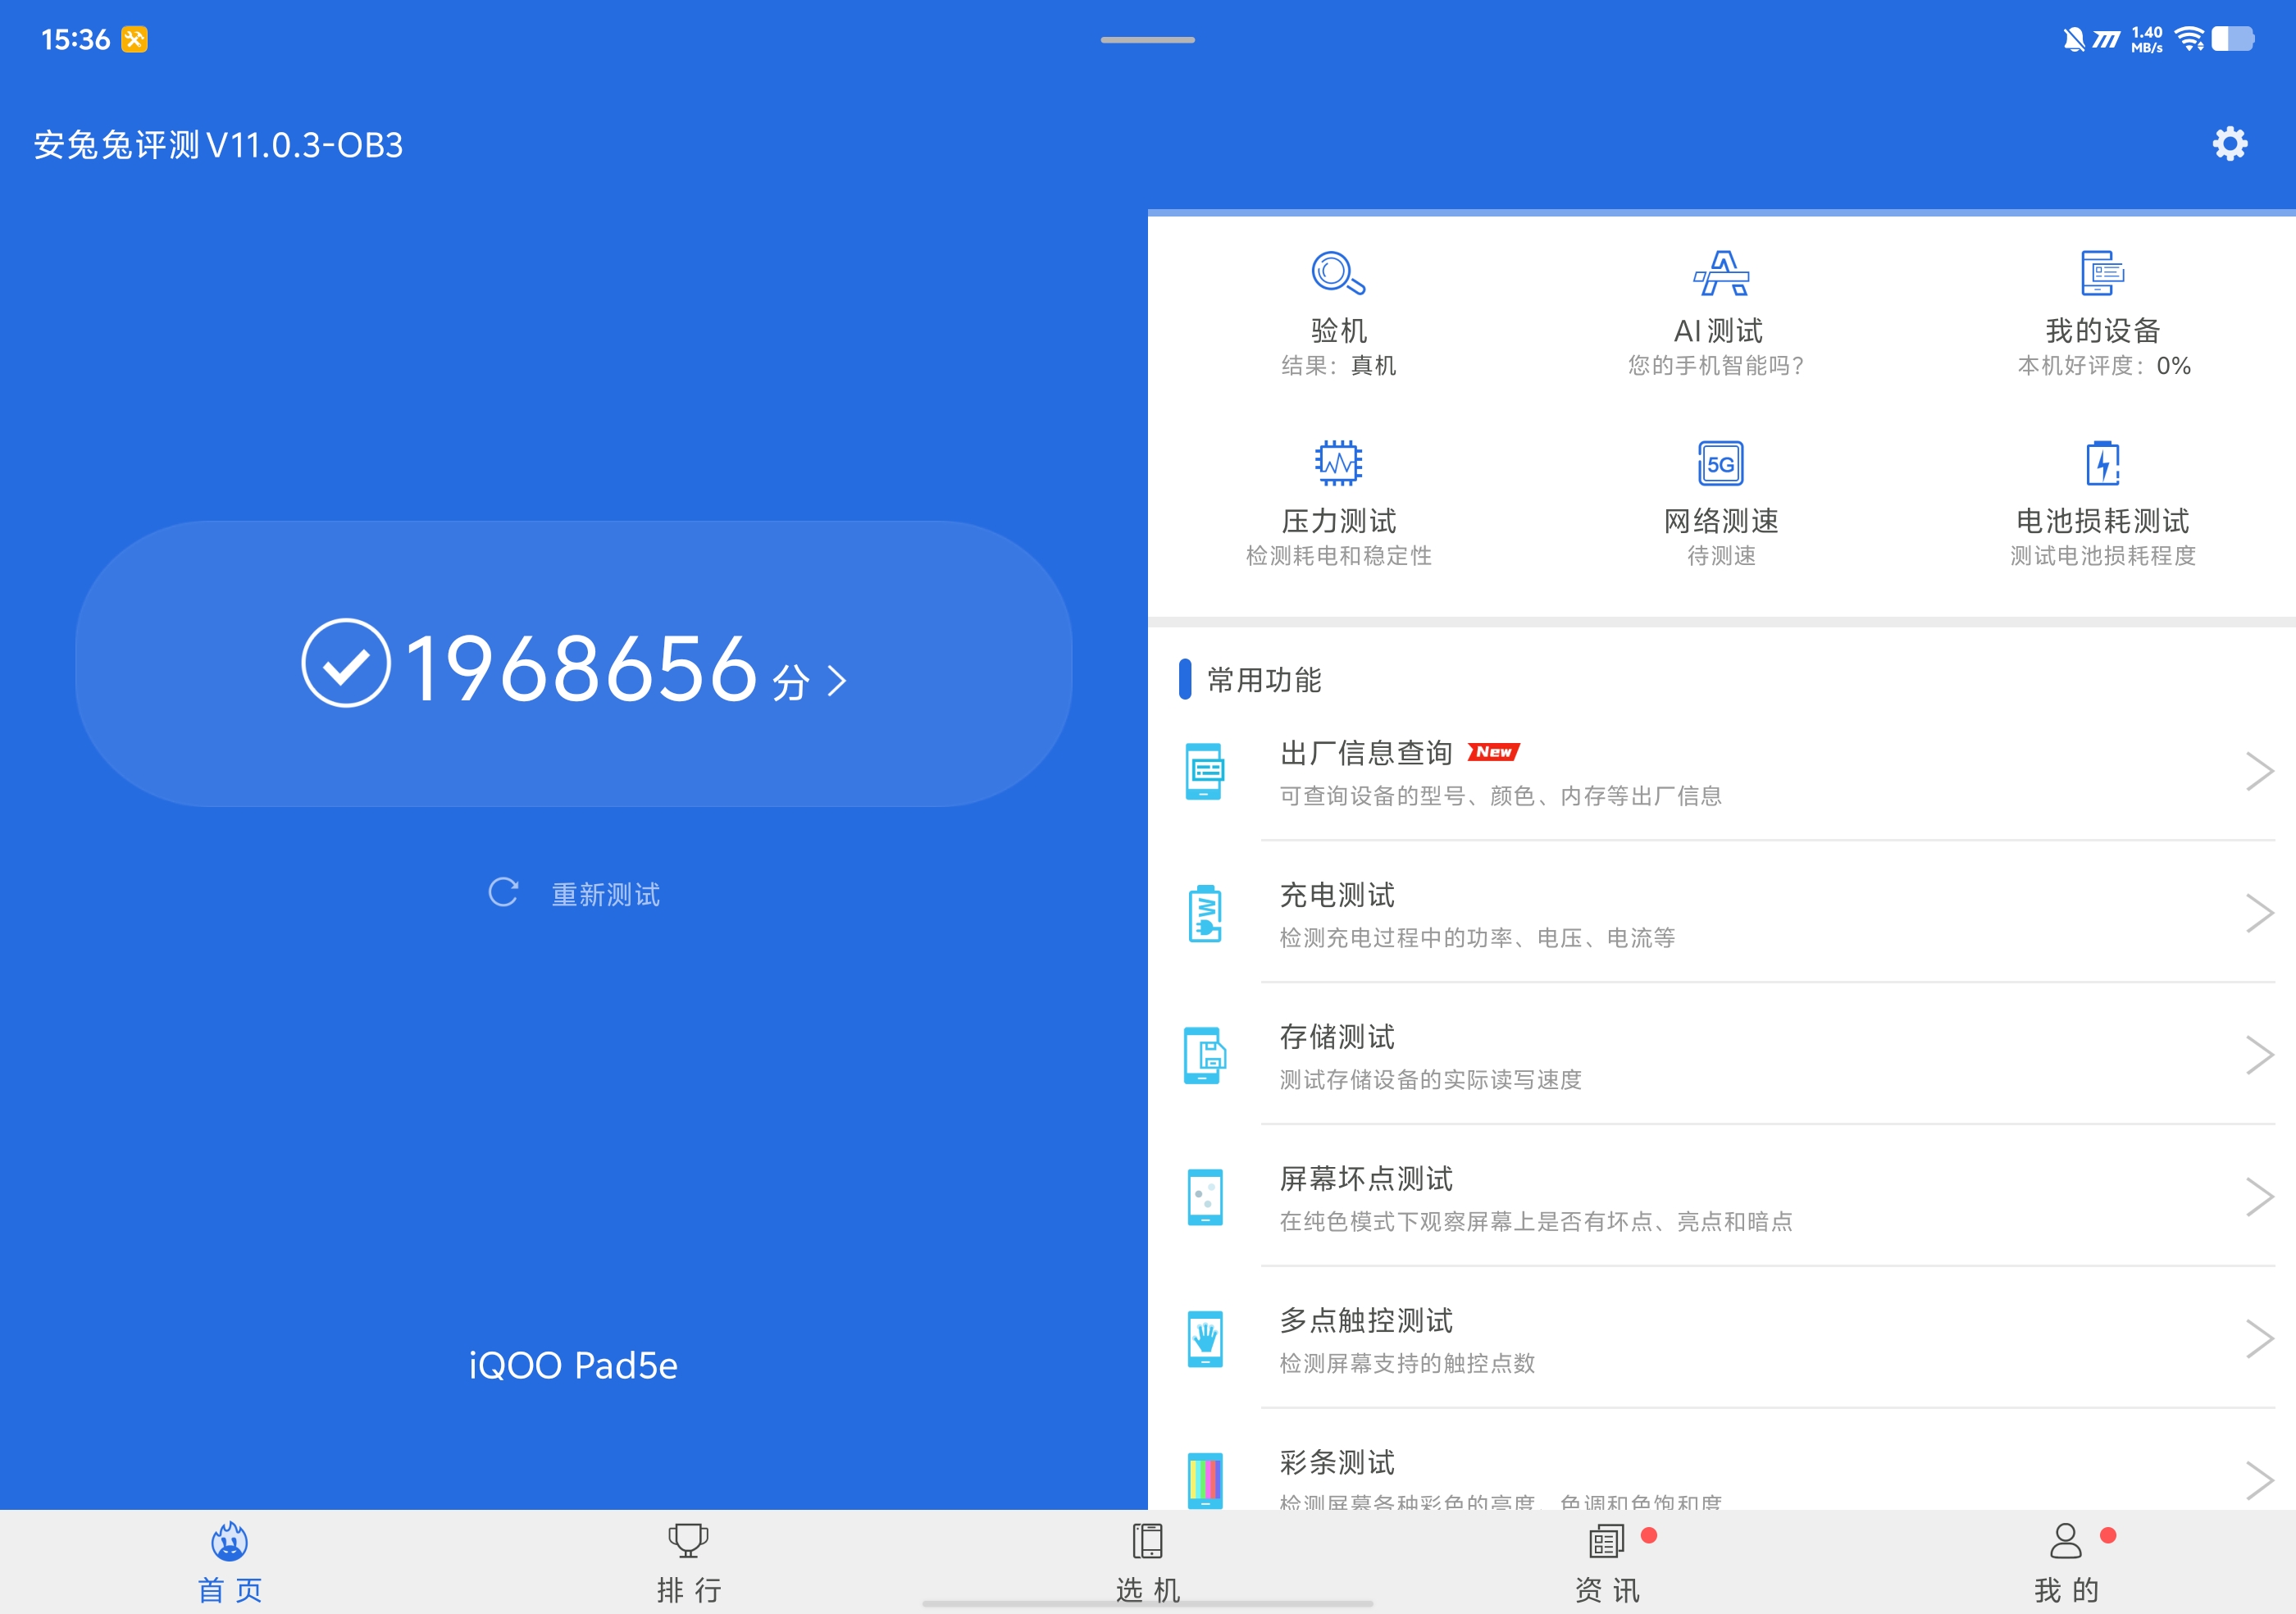The height and width of the screenshot is (1614, 2296).
Task: Open 彩条测试 color bar test chevron
Action: [2259, 1480]
